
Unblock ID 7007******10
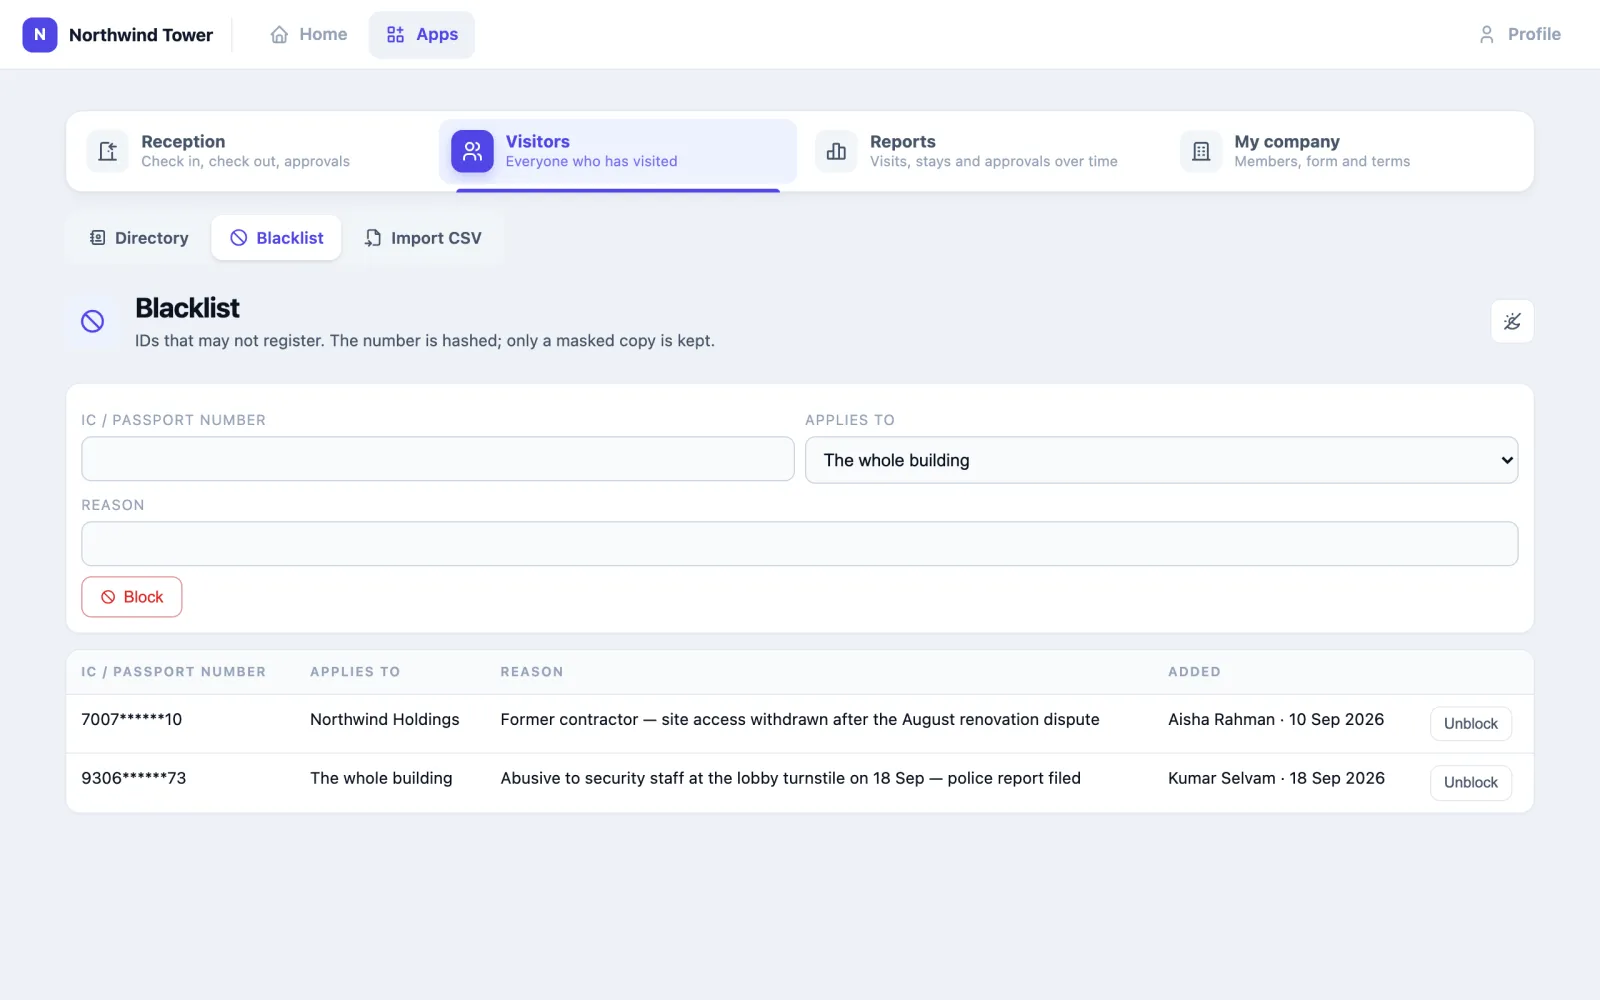click(1471, 724)
